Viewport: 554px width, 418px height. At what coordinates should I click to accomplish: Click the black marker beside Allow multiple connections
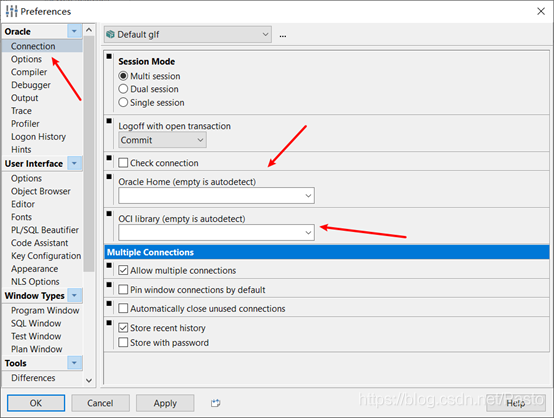109,265
